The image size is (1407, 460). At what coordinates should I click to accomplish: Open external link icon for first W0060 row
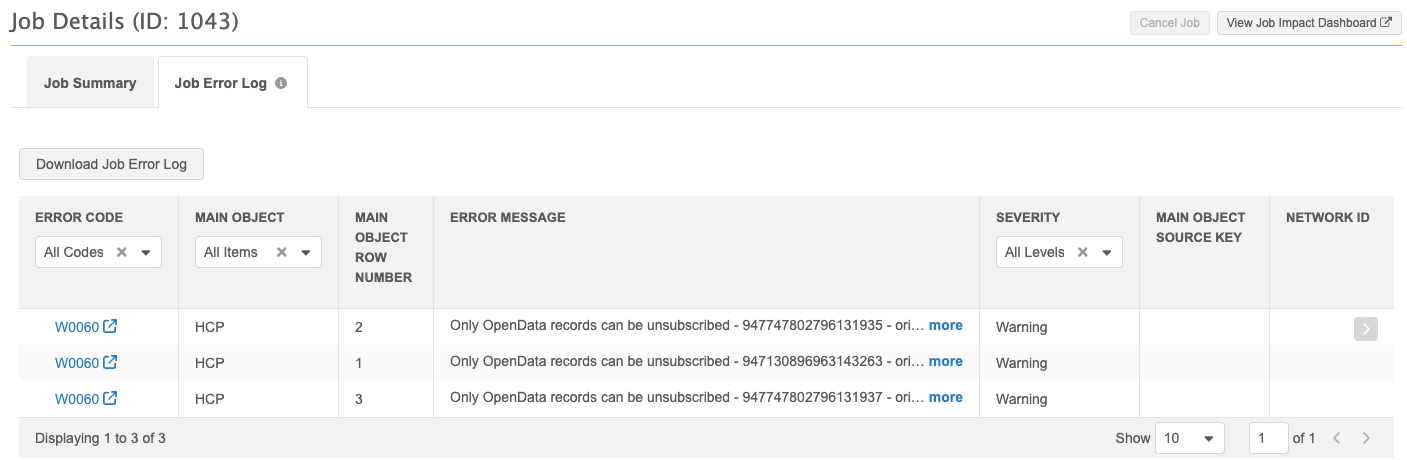tap(111, 327)
